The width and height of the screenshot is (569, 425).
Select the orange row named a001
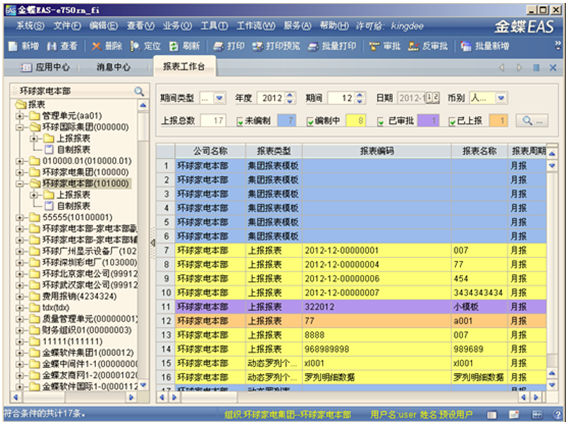pos(351,321)
